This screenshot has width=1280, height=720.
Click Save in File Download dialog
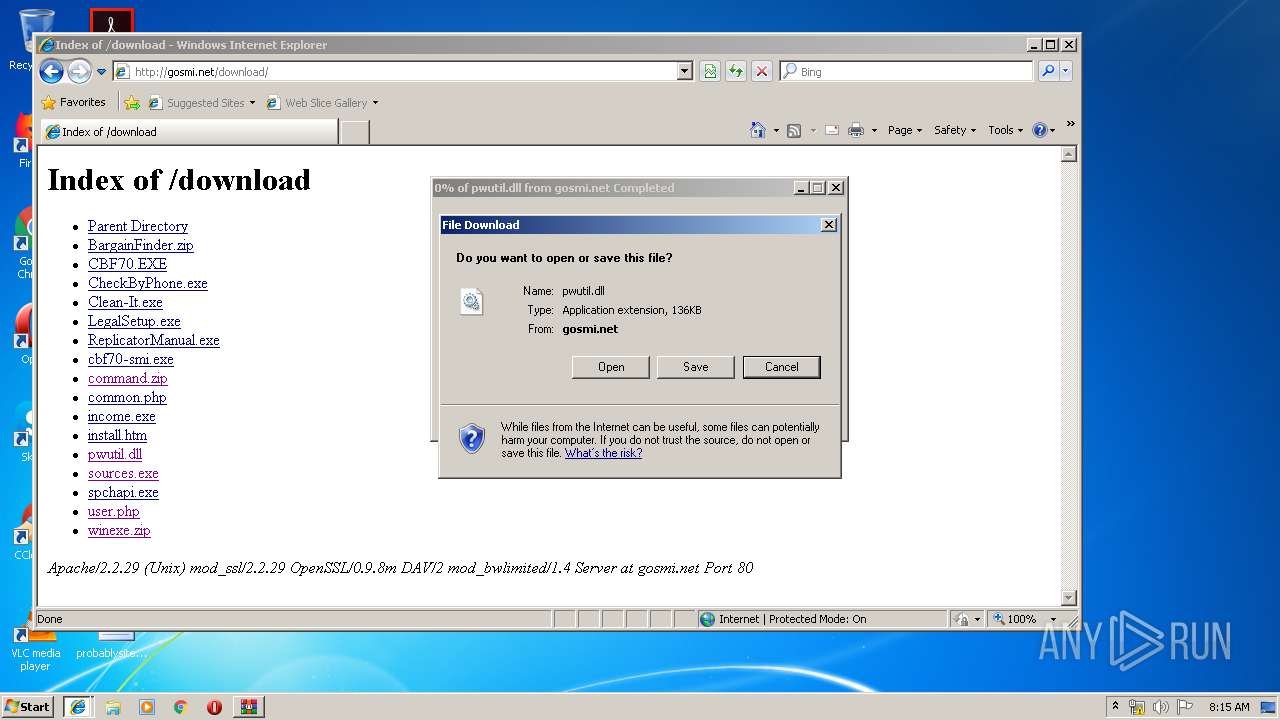coord(696,367)
